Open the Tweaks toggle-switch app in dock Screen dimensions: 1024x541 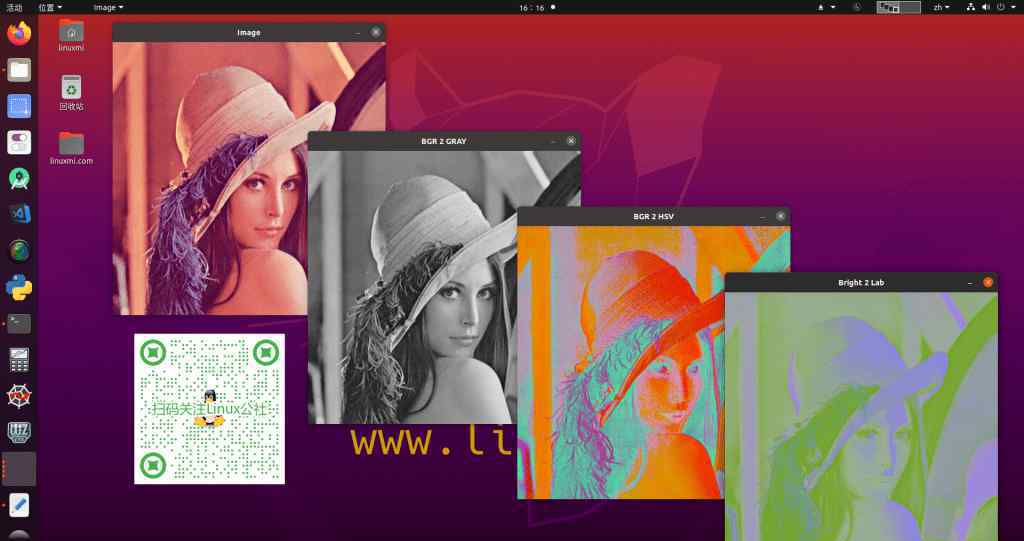point(19,142)
